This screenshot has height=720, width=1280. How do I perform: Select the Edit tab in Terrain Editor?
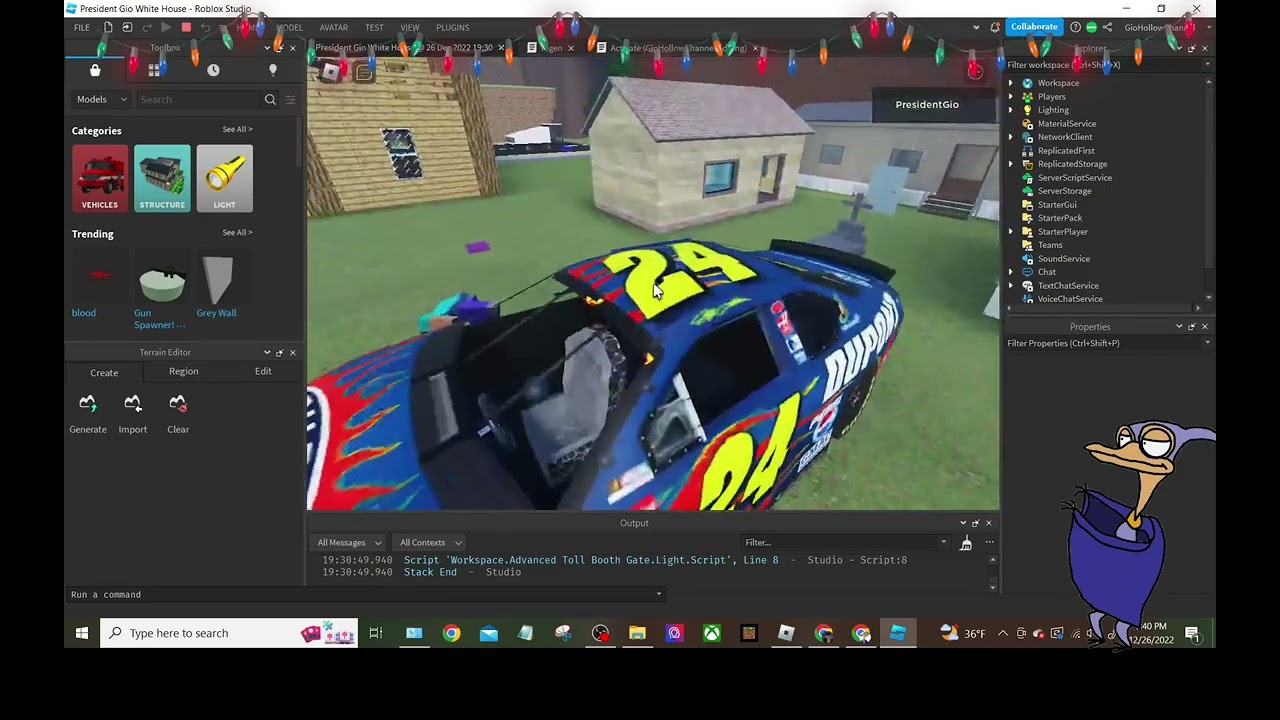click(263, 371)
